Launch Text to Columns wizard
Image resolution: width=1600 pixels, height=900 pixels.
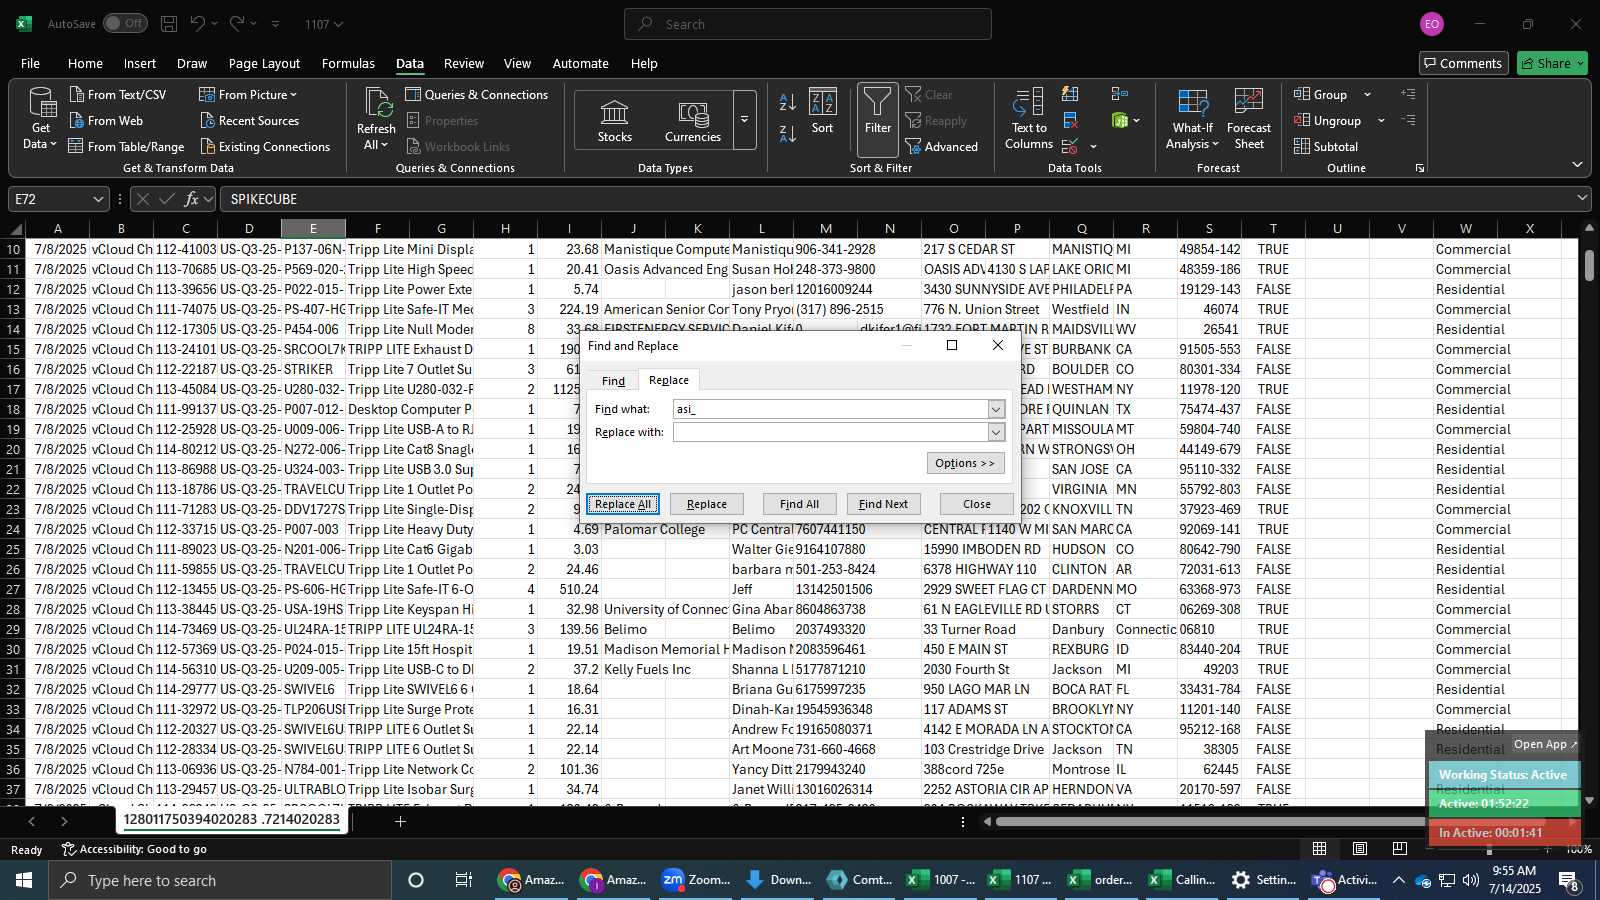(x=1028, y=119)
